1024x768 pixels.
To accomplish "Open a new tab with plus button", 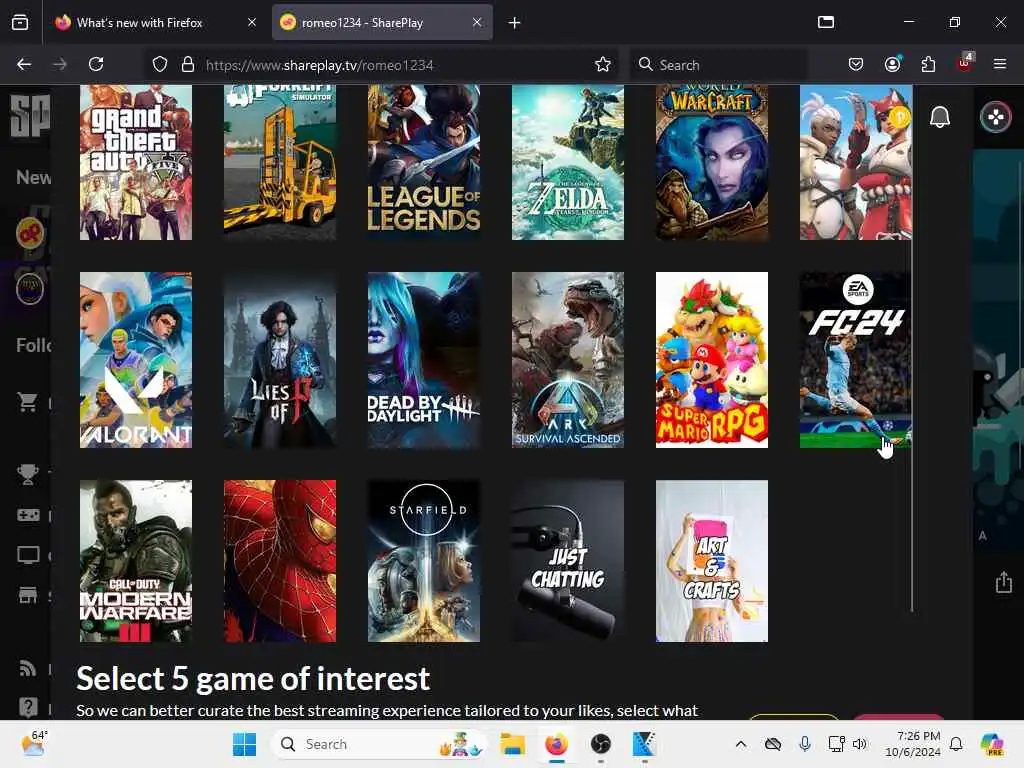I will [515, 23].
